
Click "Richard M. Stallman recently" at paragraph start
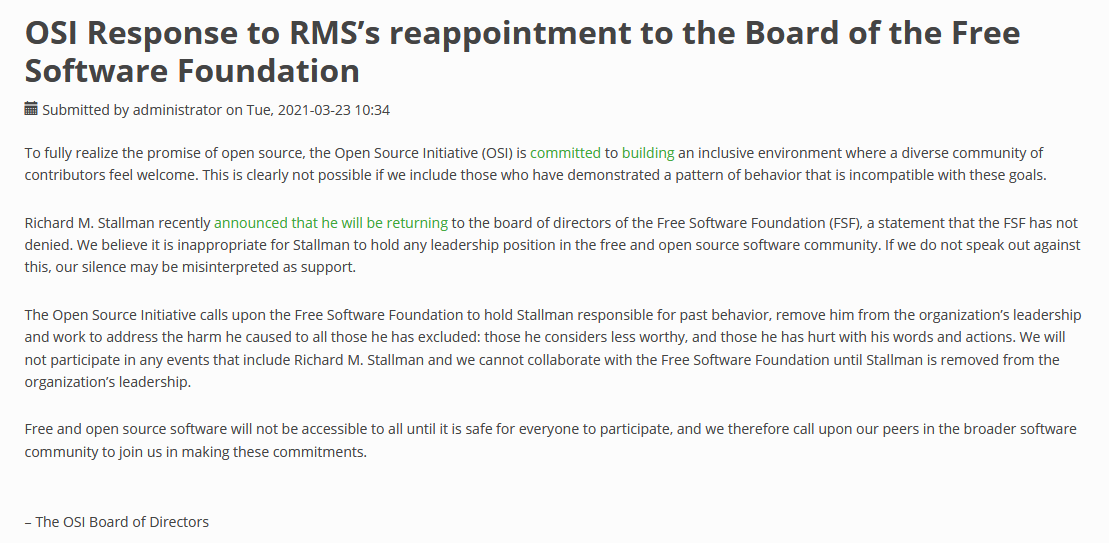(x=117, y=223)
